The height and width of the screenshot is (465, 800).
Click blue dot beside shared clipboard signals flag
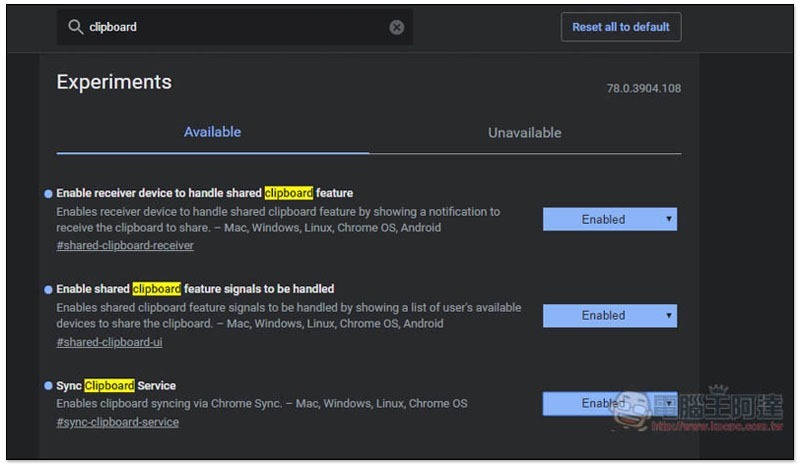(48, 289)
